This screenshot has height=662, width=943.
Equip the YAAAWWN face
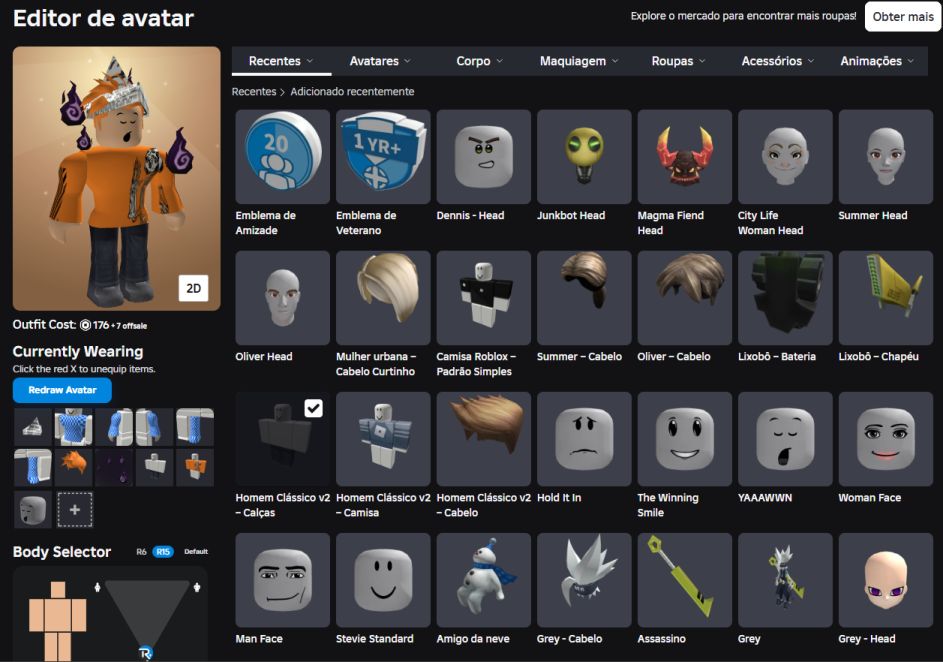coord(784,439)
